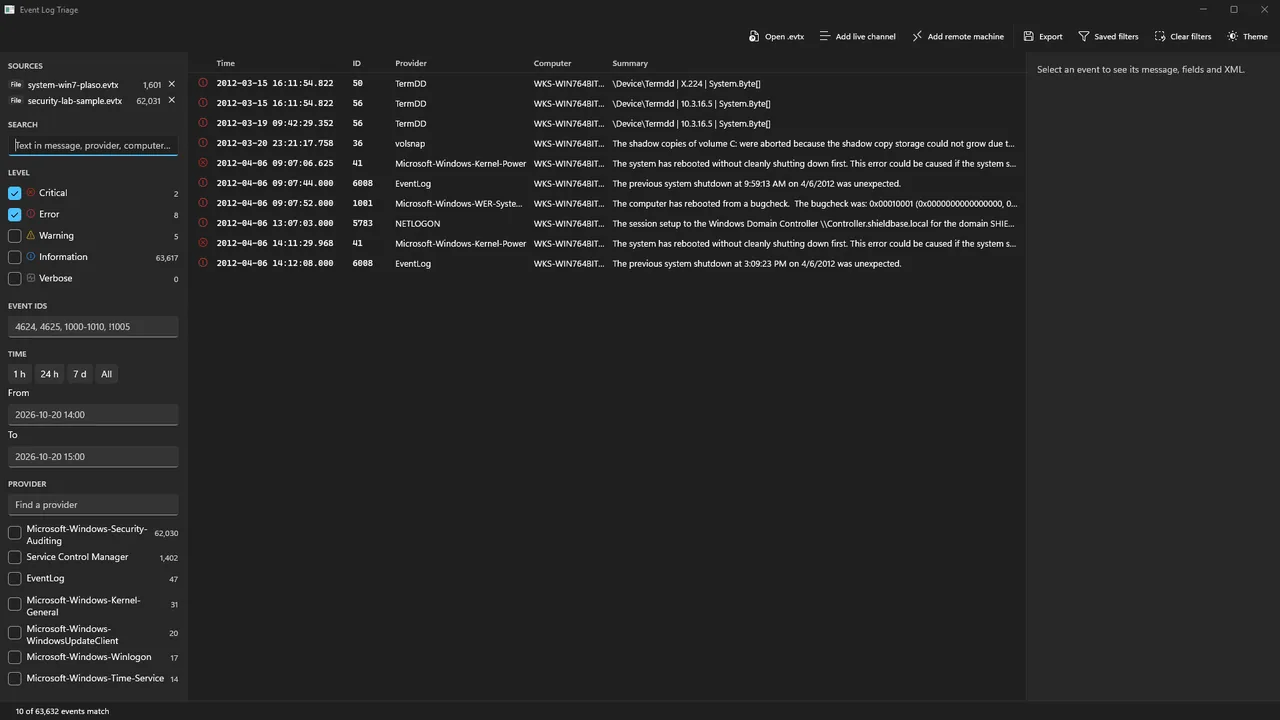1280x720 pixels.
Task: Set time range to 24 h
Action: (x=49, y=374)
